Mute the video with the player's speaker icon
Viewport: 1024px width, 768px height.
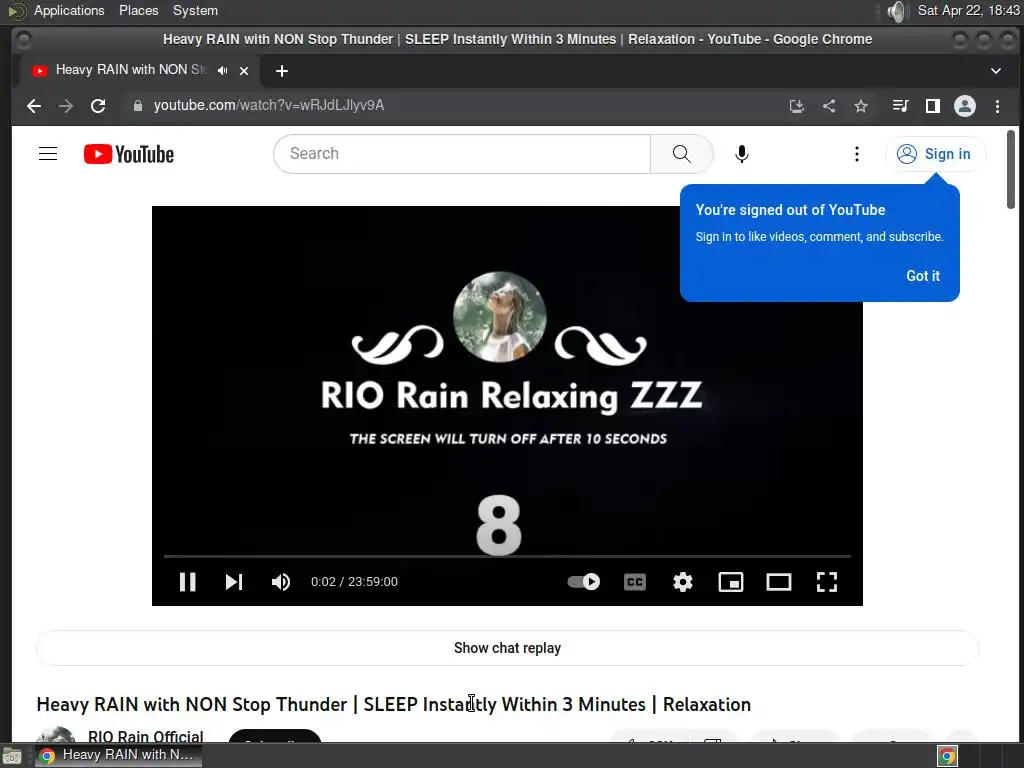pos(281,581)
